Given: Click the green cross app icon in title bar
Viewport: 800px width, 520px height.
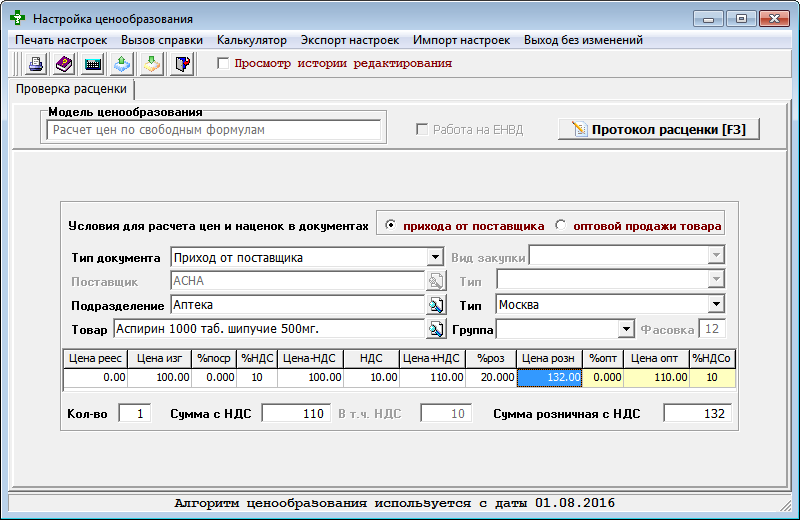Looking at the screenshot, I should pos(18,18).
